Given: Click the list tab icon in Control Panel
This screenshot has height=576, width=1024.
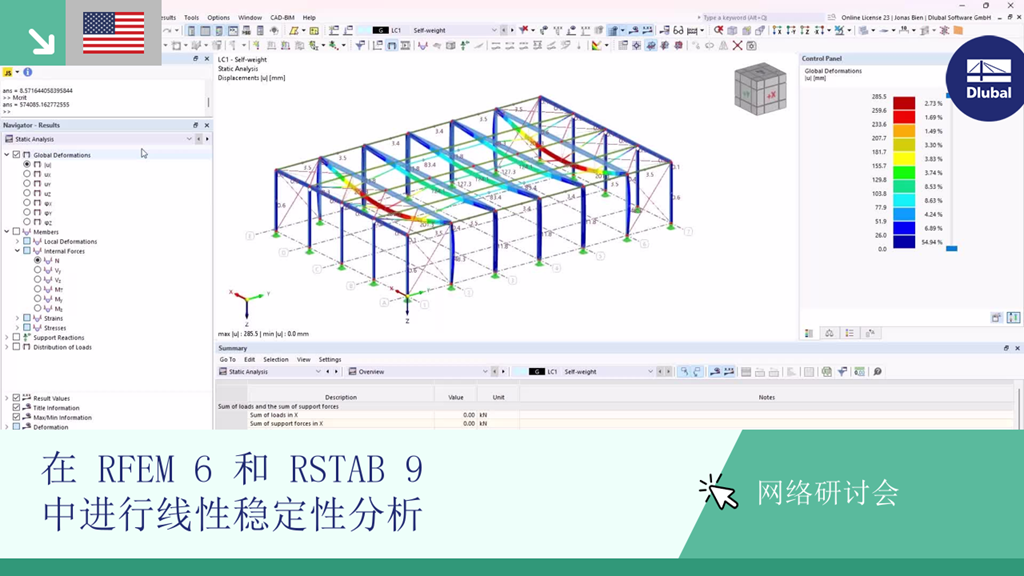Looking at the screenshot, I should point(850,333).
